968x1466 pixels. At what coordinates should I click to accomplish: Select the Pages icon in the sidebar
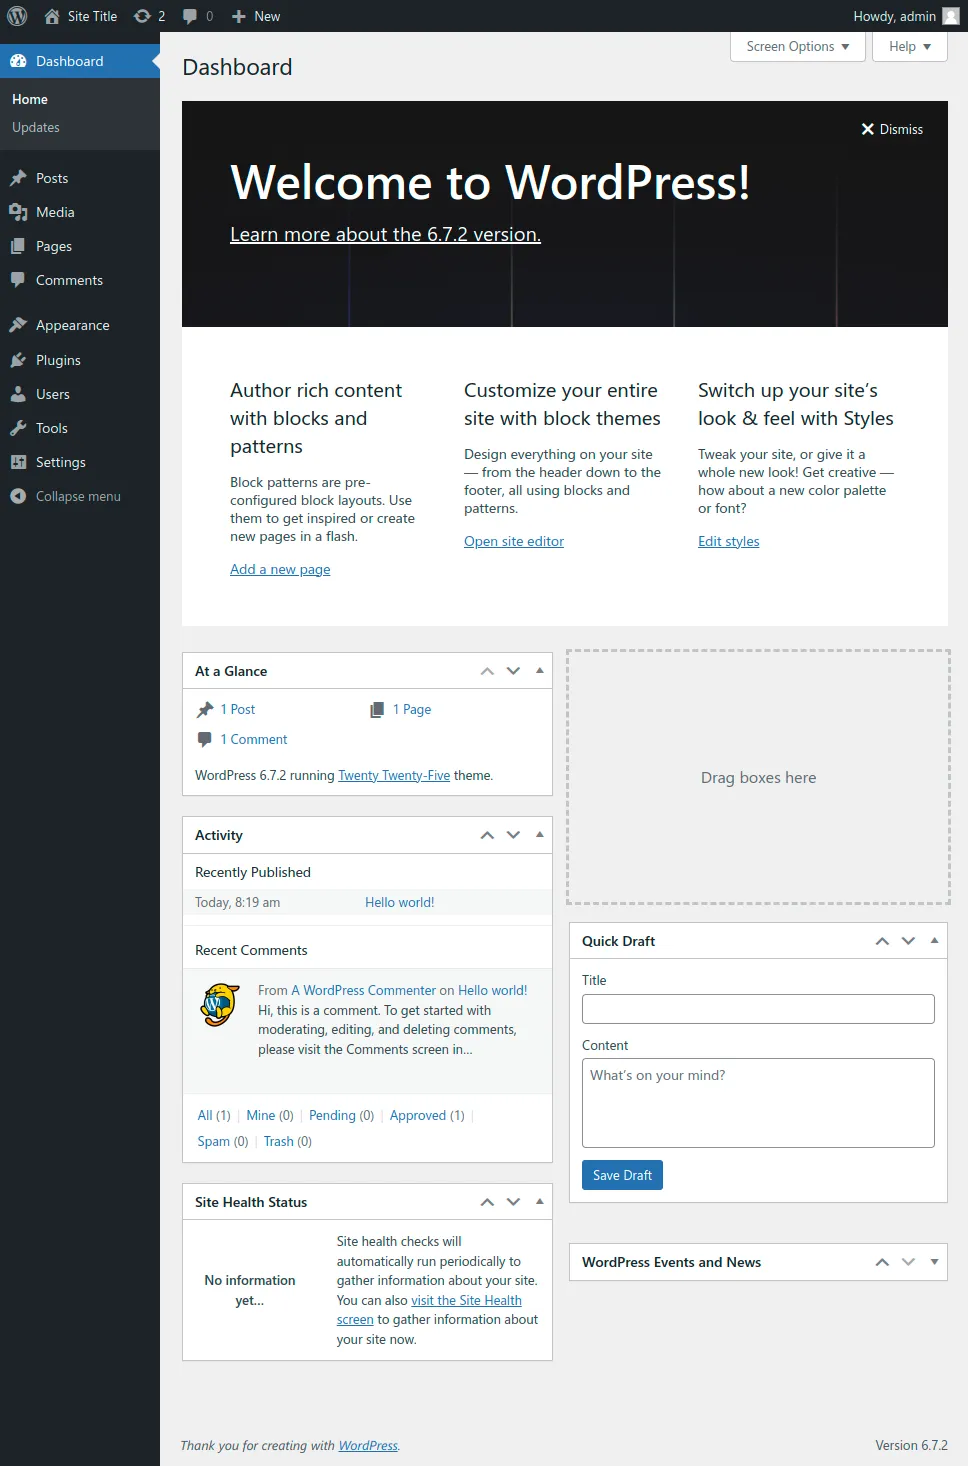(x=20, y=246)
